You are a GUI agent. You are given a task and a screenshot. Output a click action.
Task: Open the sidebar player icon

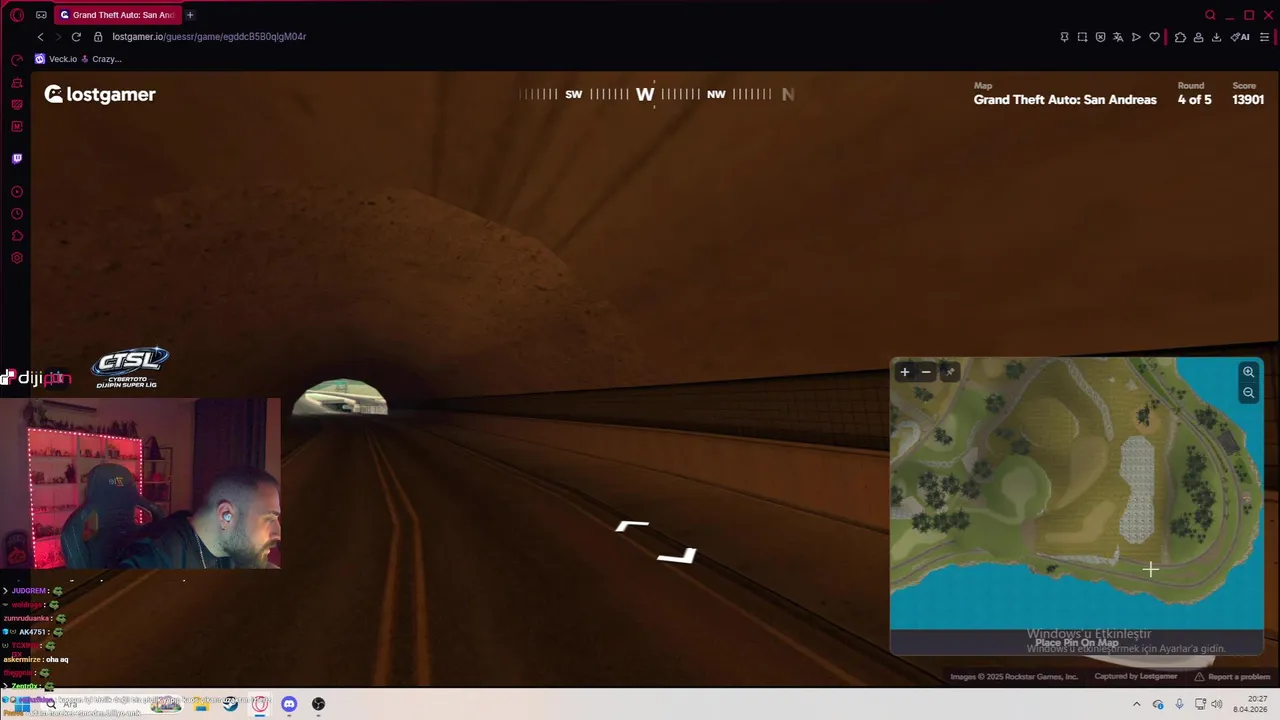coord(17,191)
